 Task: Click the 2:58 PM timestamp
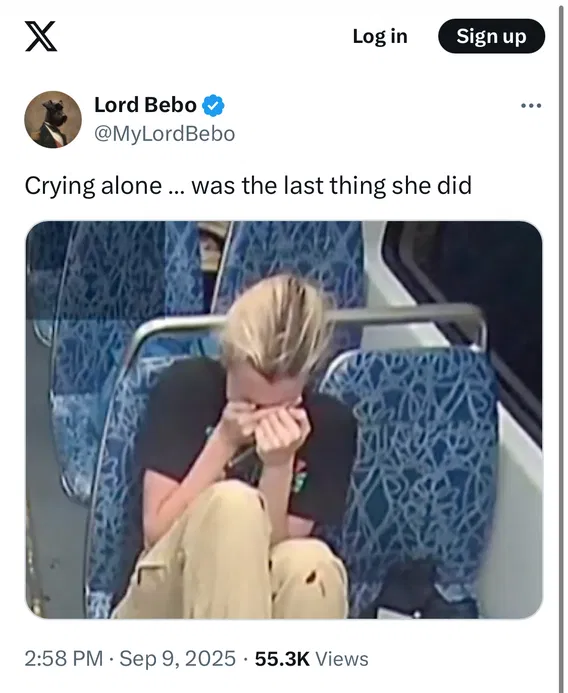point(63,659)
